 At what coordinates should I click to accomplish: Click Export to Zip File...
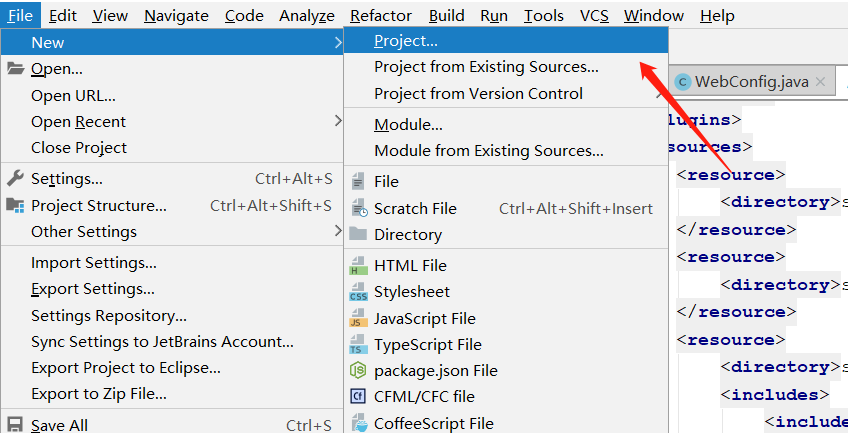pos(99,394)
